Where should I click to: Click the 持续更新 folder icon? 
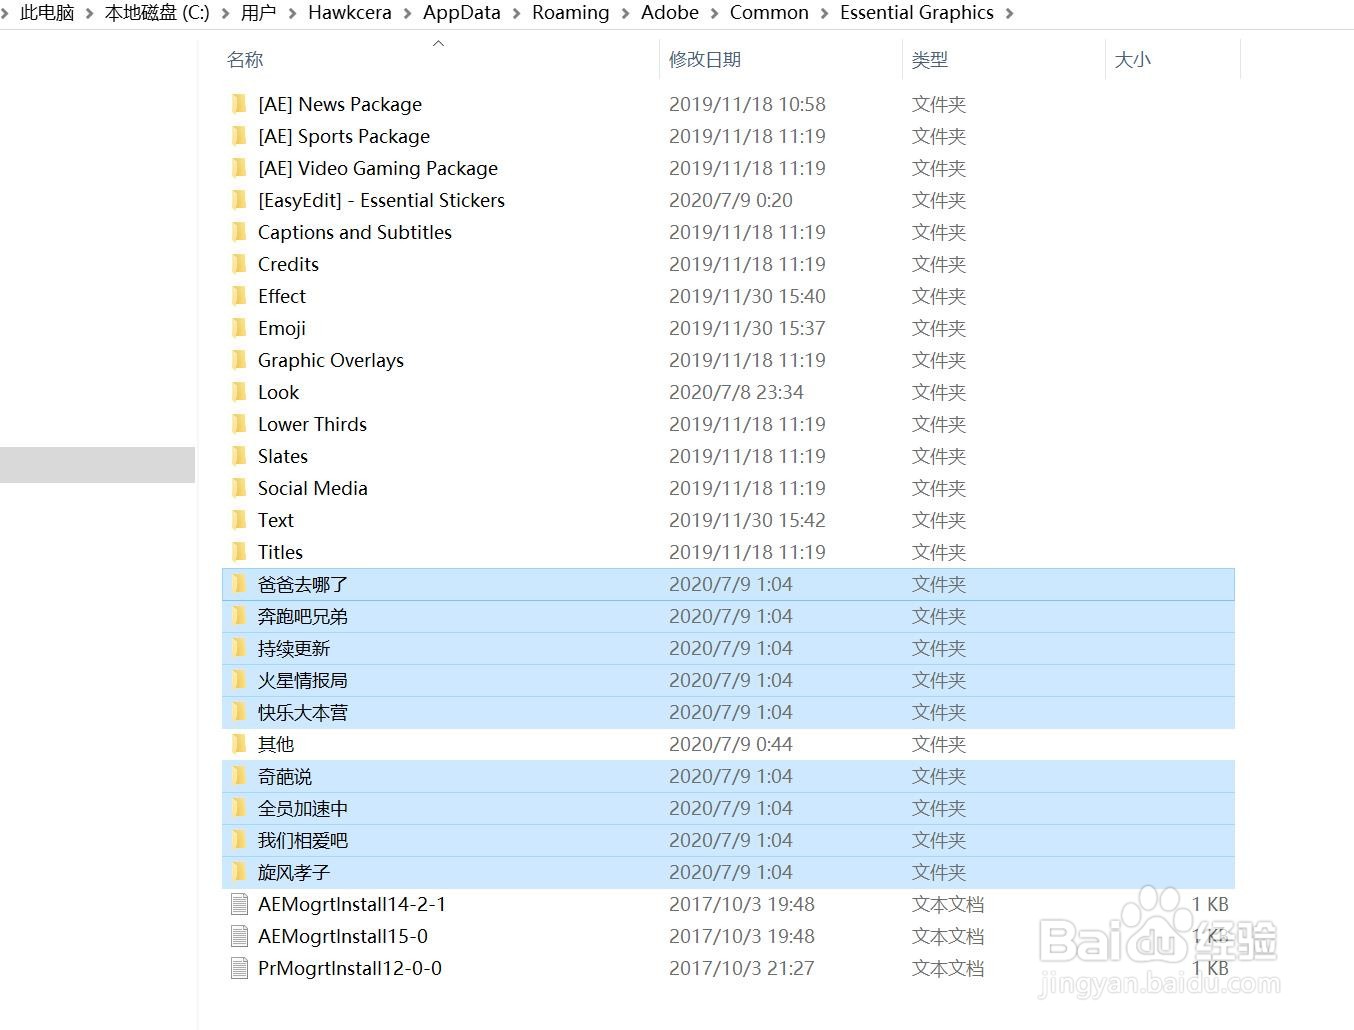click(239, 648)
